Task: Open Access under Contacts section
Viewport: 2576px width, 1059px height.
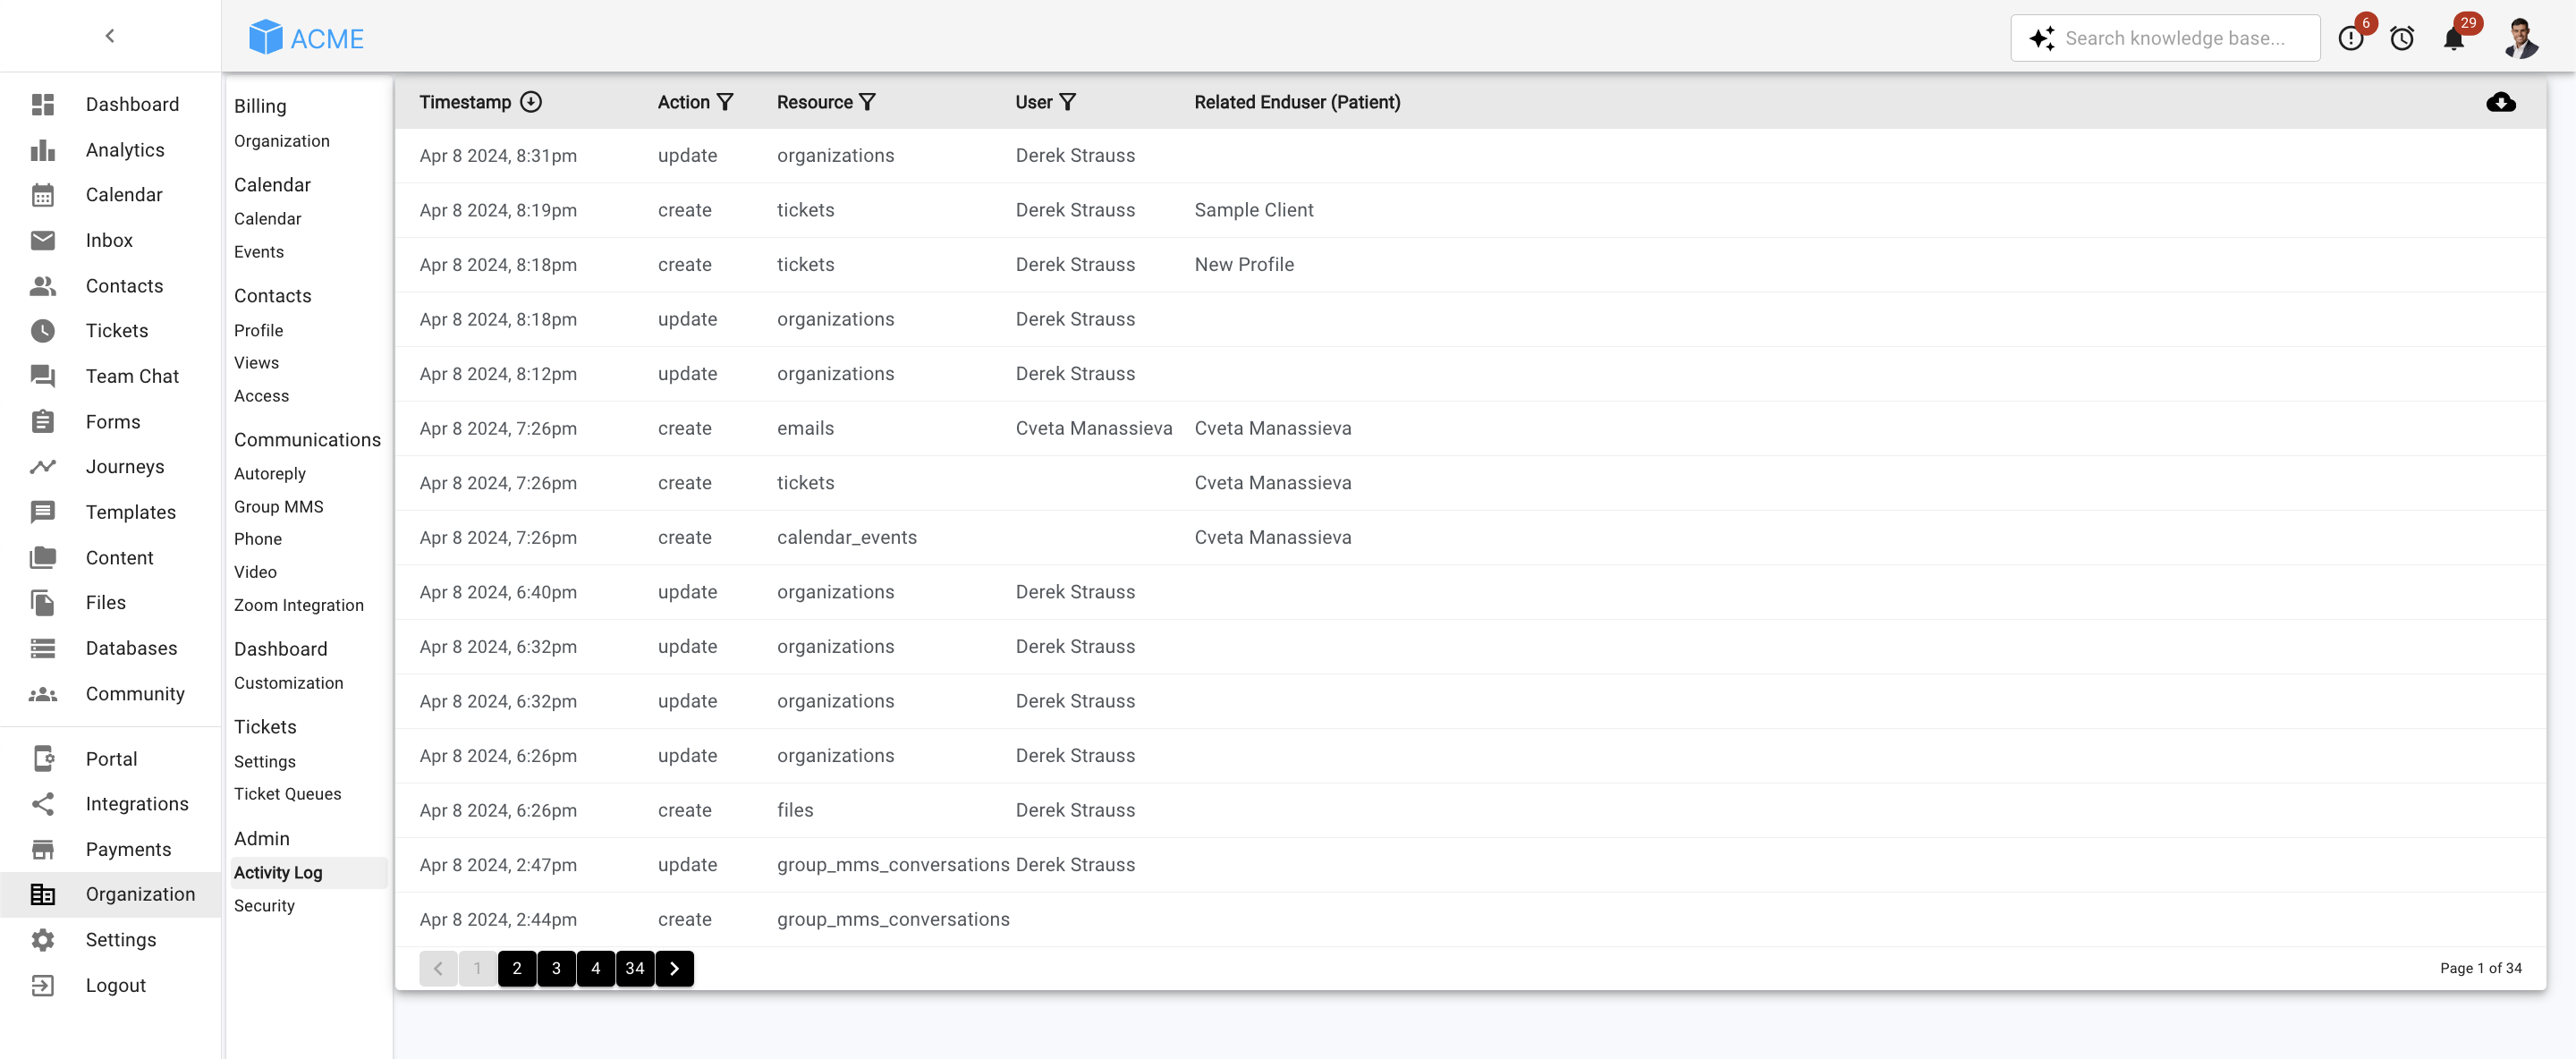Action: (x=262, y=396)
